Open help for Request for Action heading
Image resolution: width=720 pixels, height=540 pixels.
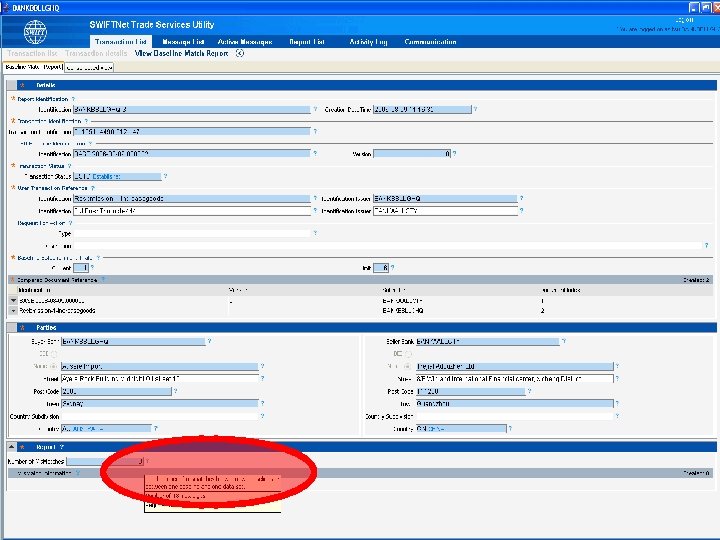70,223
